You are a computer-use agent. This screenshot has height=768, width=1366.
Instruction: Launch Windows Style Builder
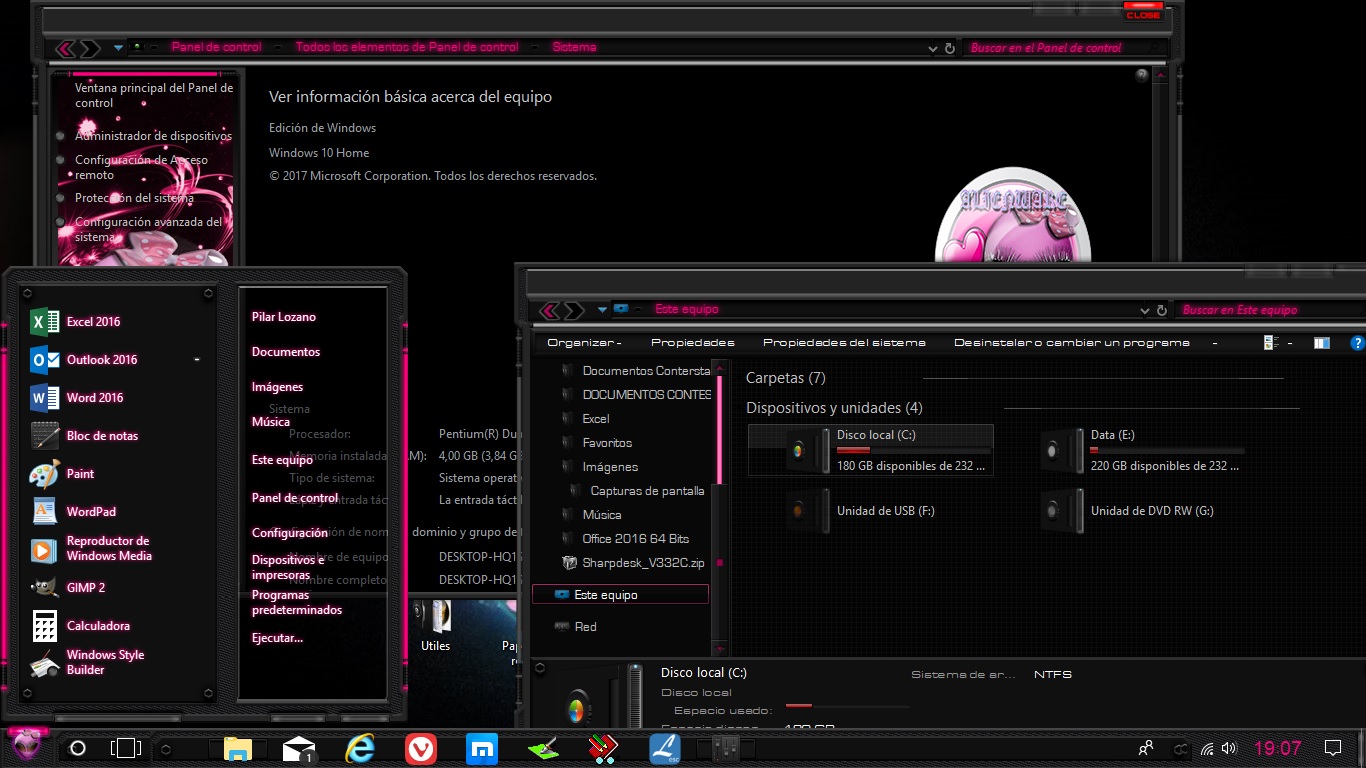[88, 663]
